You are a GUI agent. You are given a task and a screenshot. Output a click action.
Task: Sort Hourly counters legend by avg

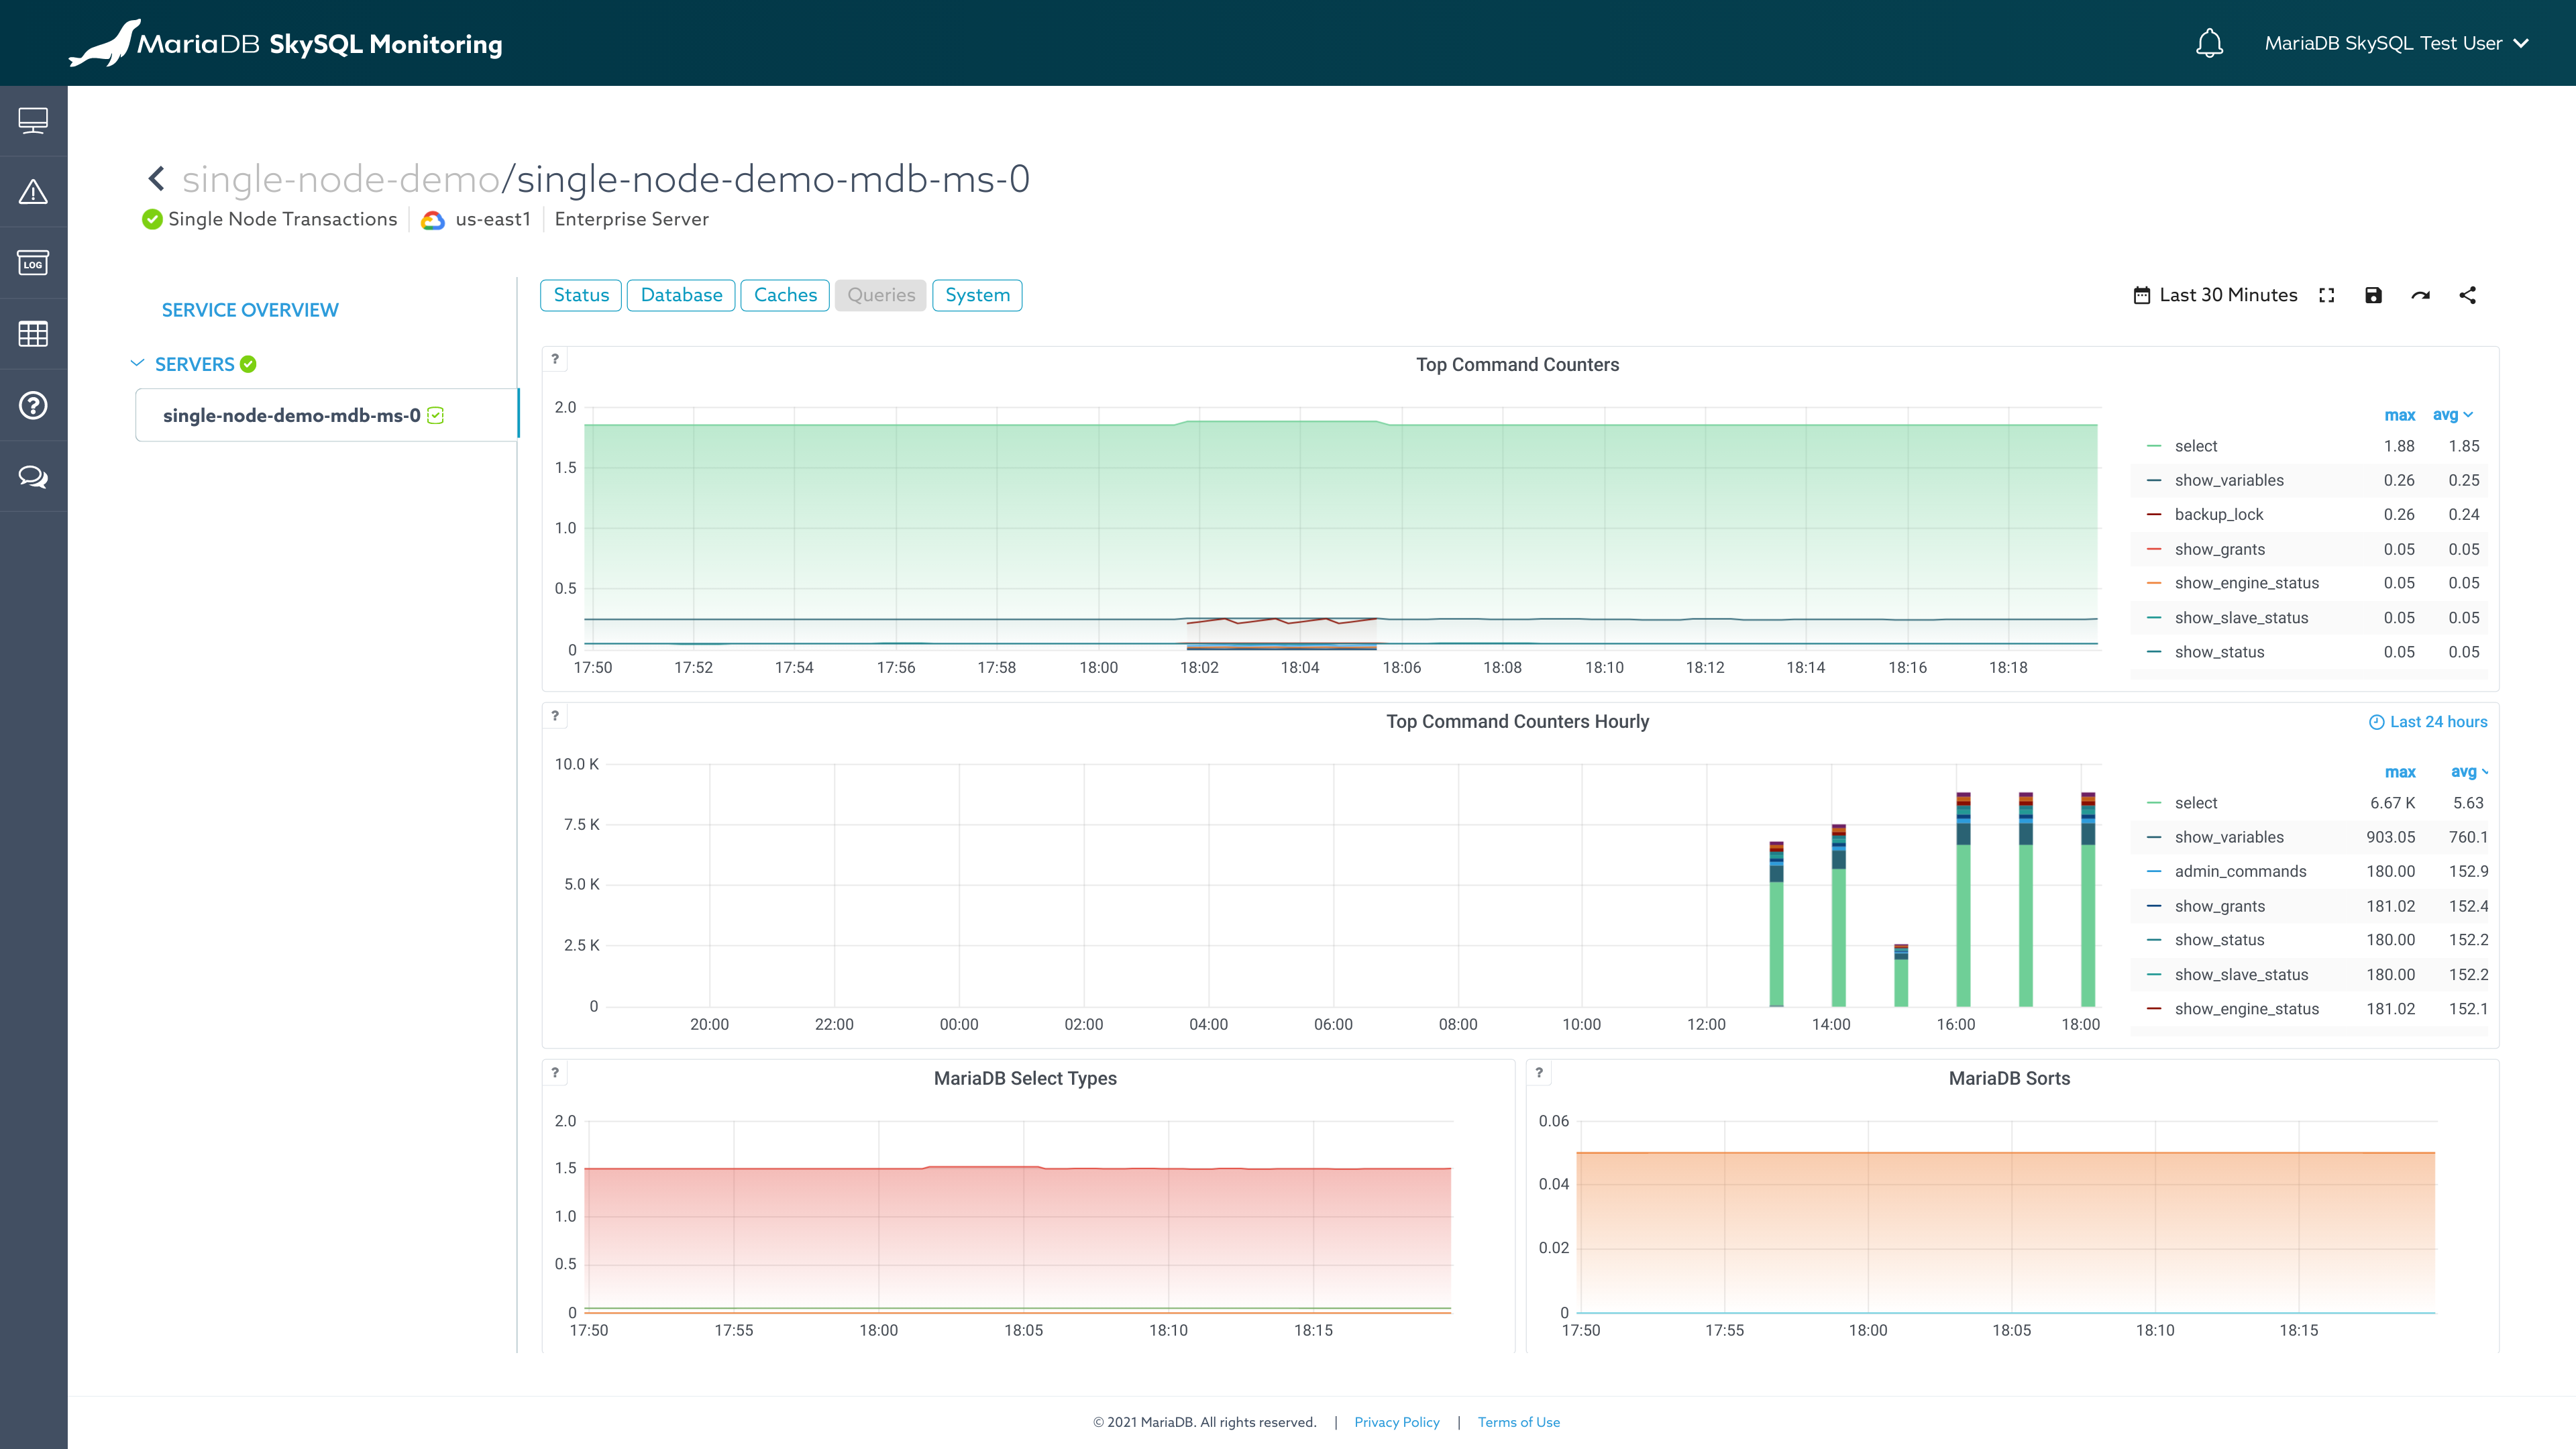tap(2469, 772)
